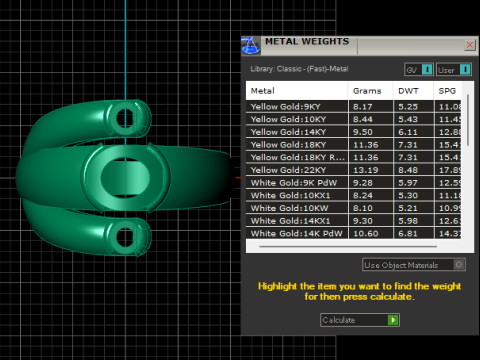Select the White Gold:10KW row
This screenshot has height=360, width=480.
pyautogui.click(x=354, y=208)
